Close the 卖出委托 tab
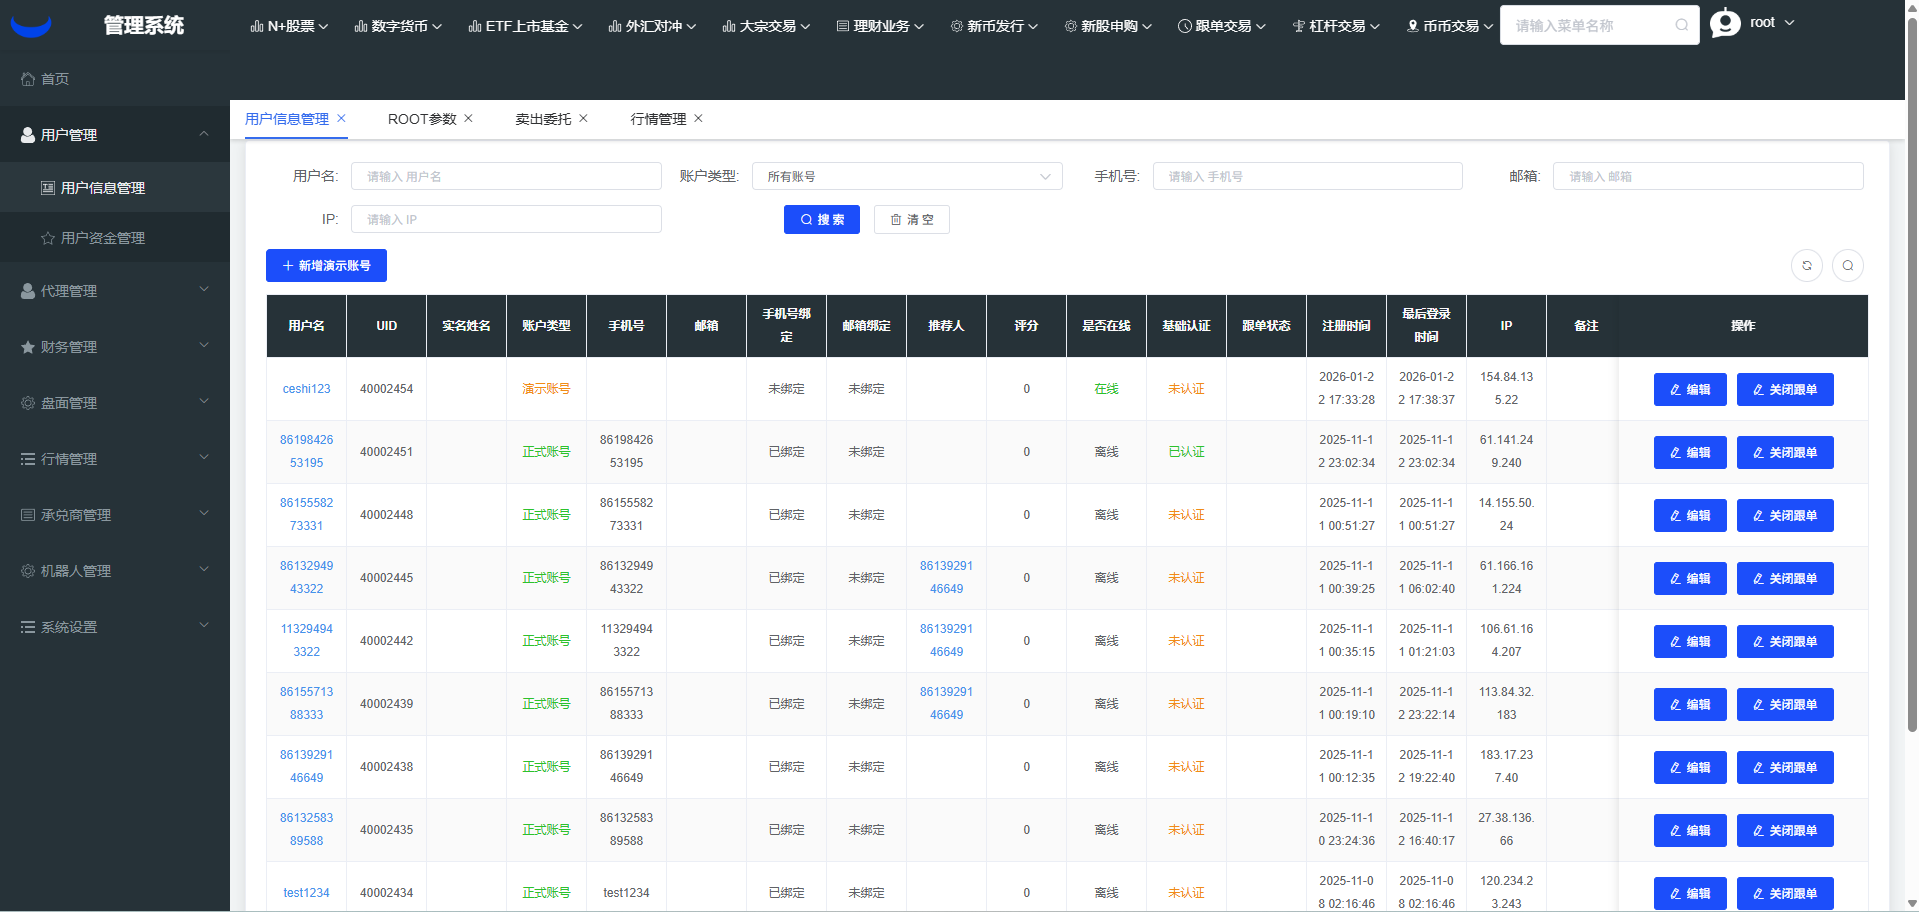This screenshot has width=1919, height=912. [583, 119]
